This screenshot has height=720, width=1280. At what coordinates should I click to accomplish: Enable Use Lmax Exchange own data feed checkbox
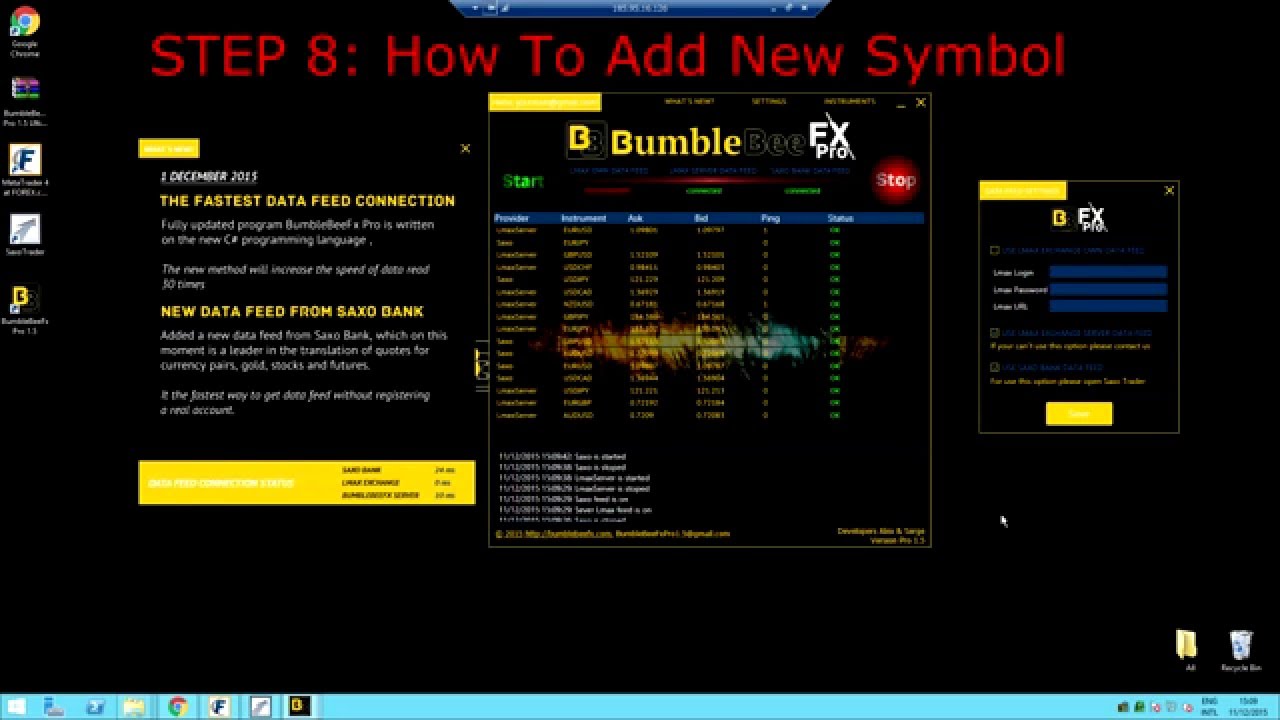[x=994, y=250]
